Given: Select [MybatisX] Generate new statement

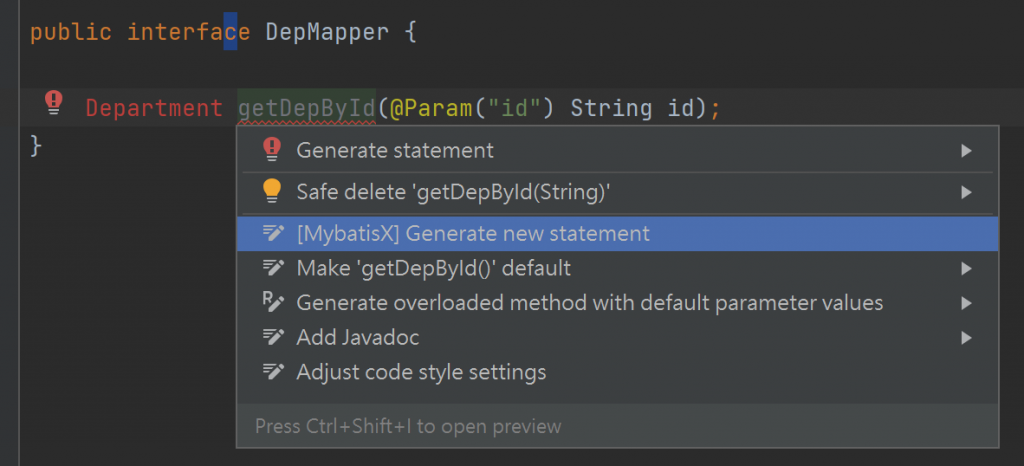Looking at the screenshot, I should click(473, 233).
